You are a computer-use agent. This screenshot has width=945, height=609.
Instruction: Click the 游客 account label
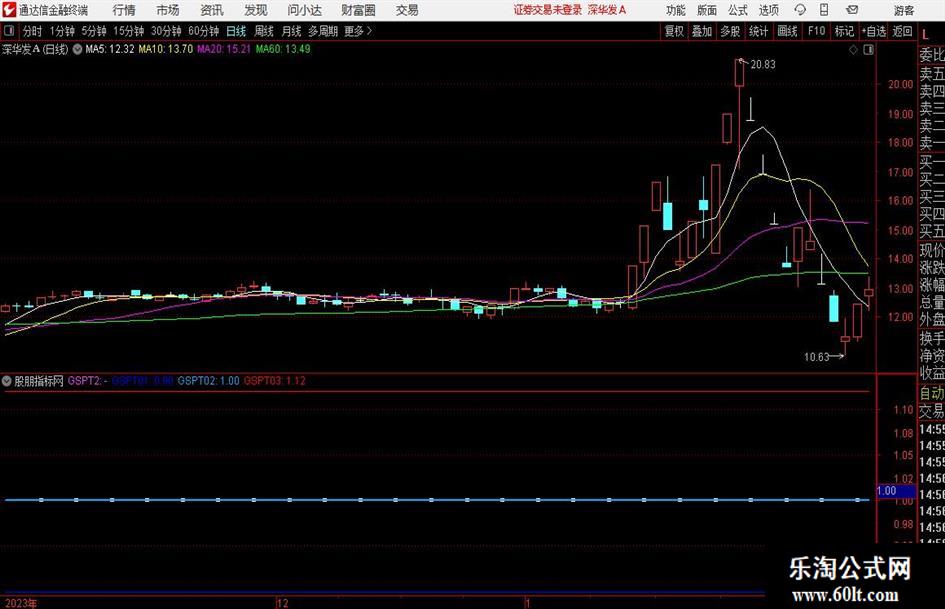904,10
